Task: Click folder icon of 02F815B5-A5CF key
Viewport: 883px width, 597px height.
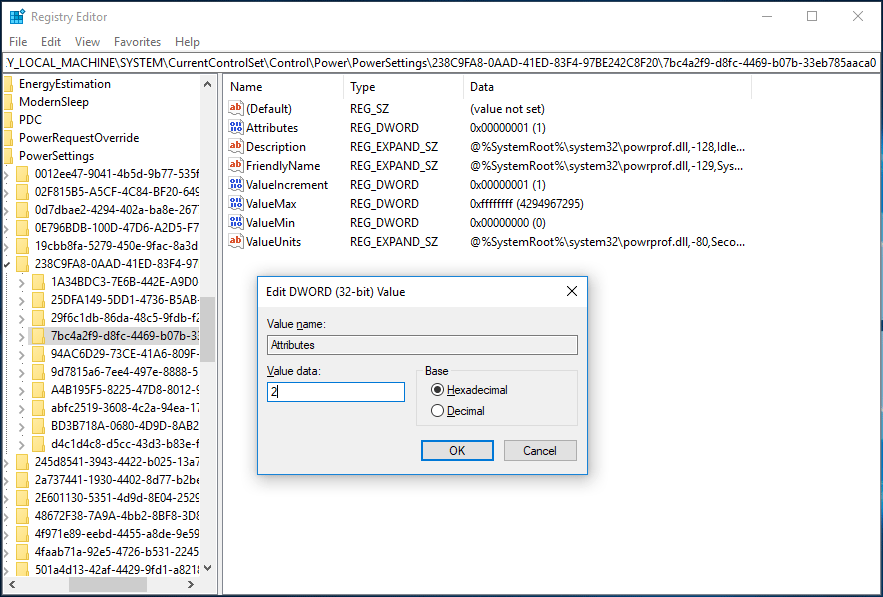Action: click(23, 192)
